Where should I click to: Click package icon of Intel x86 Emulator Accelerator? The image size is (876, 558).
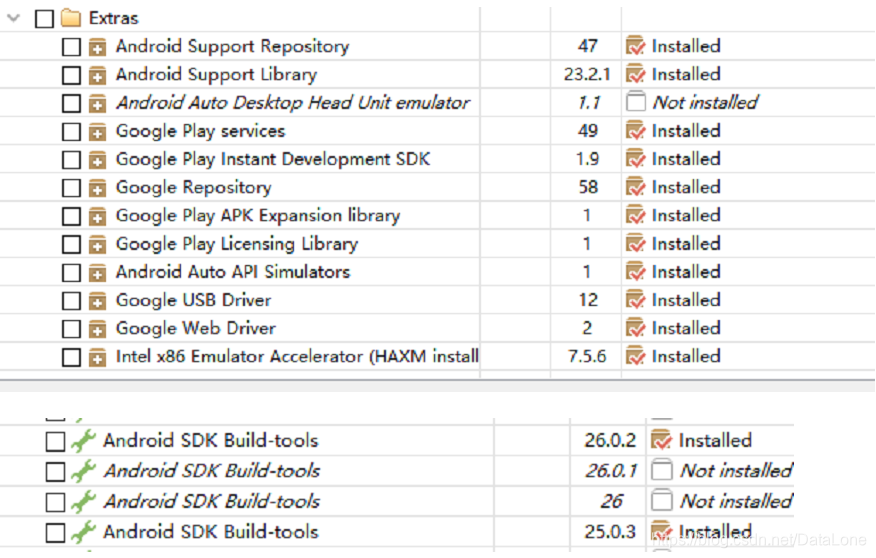tap(97, 357)
